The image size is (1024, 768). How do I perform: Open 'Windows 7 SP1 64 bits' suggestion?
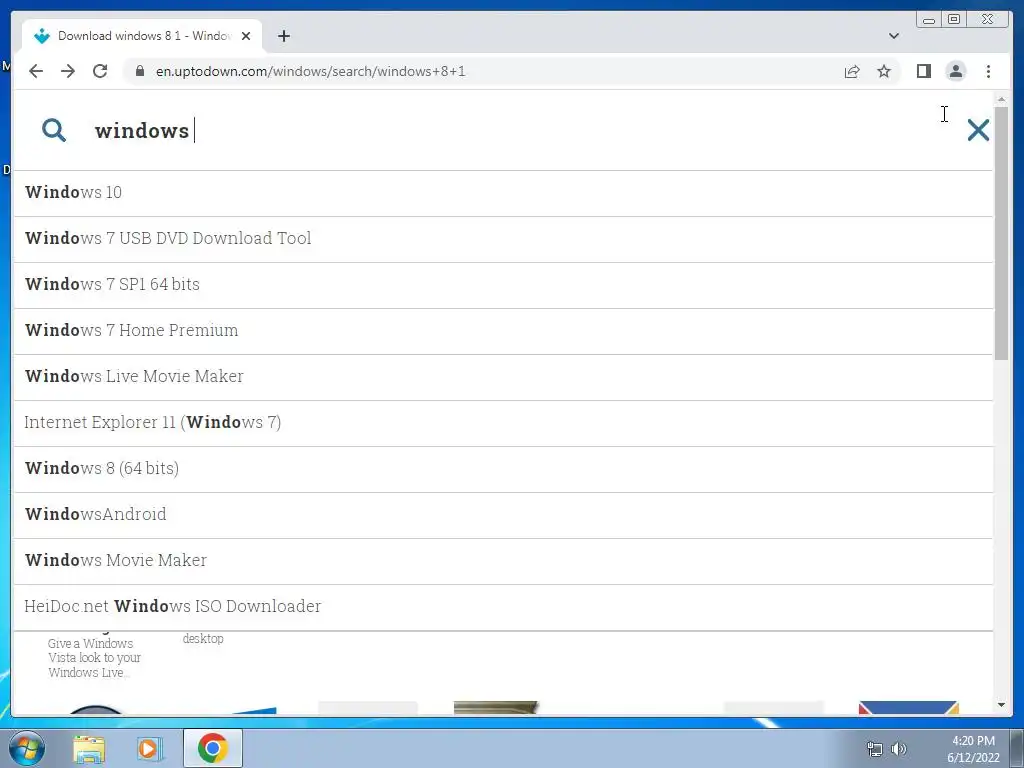pyautogui.click(x=503, y=285)
